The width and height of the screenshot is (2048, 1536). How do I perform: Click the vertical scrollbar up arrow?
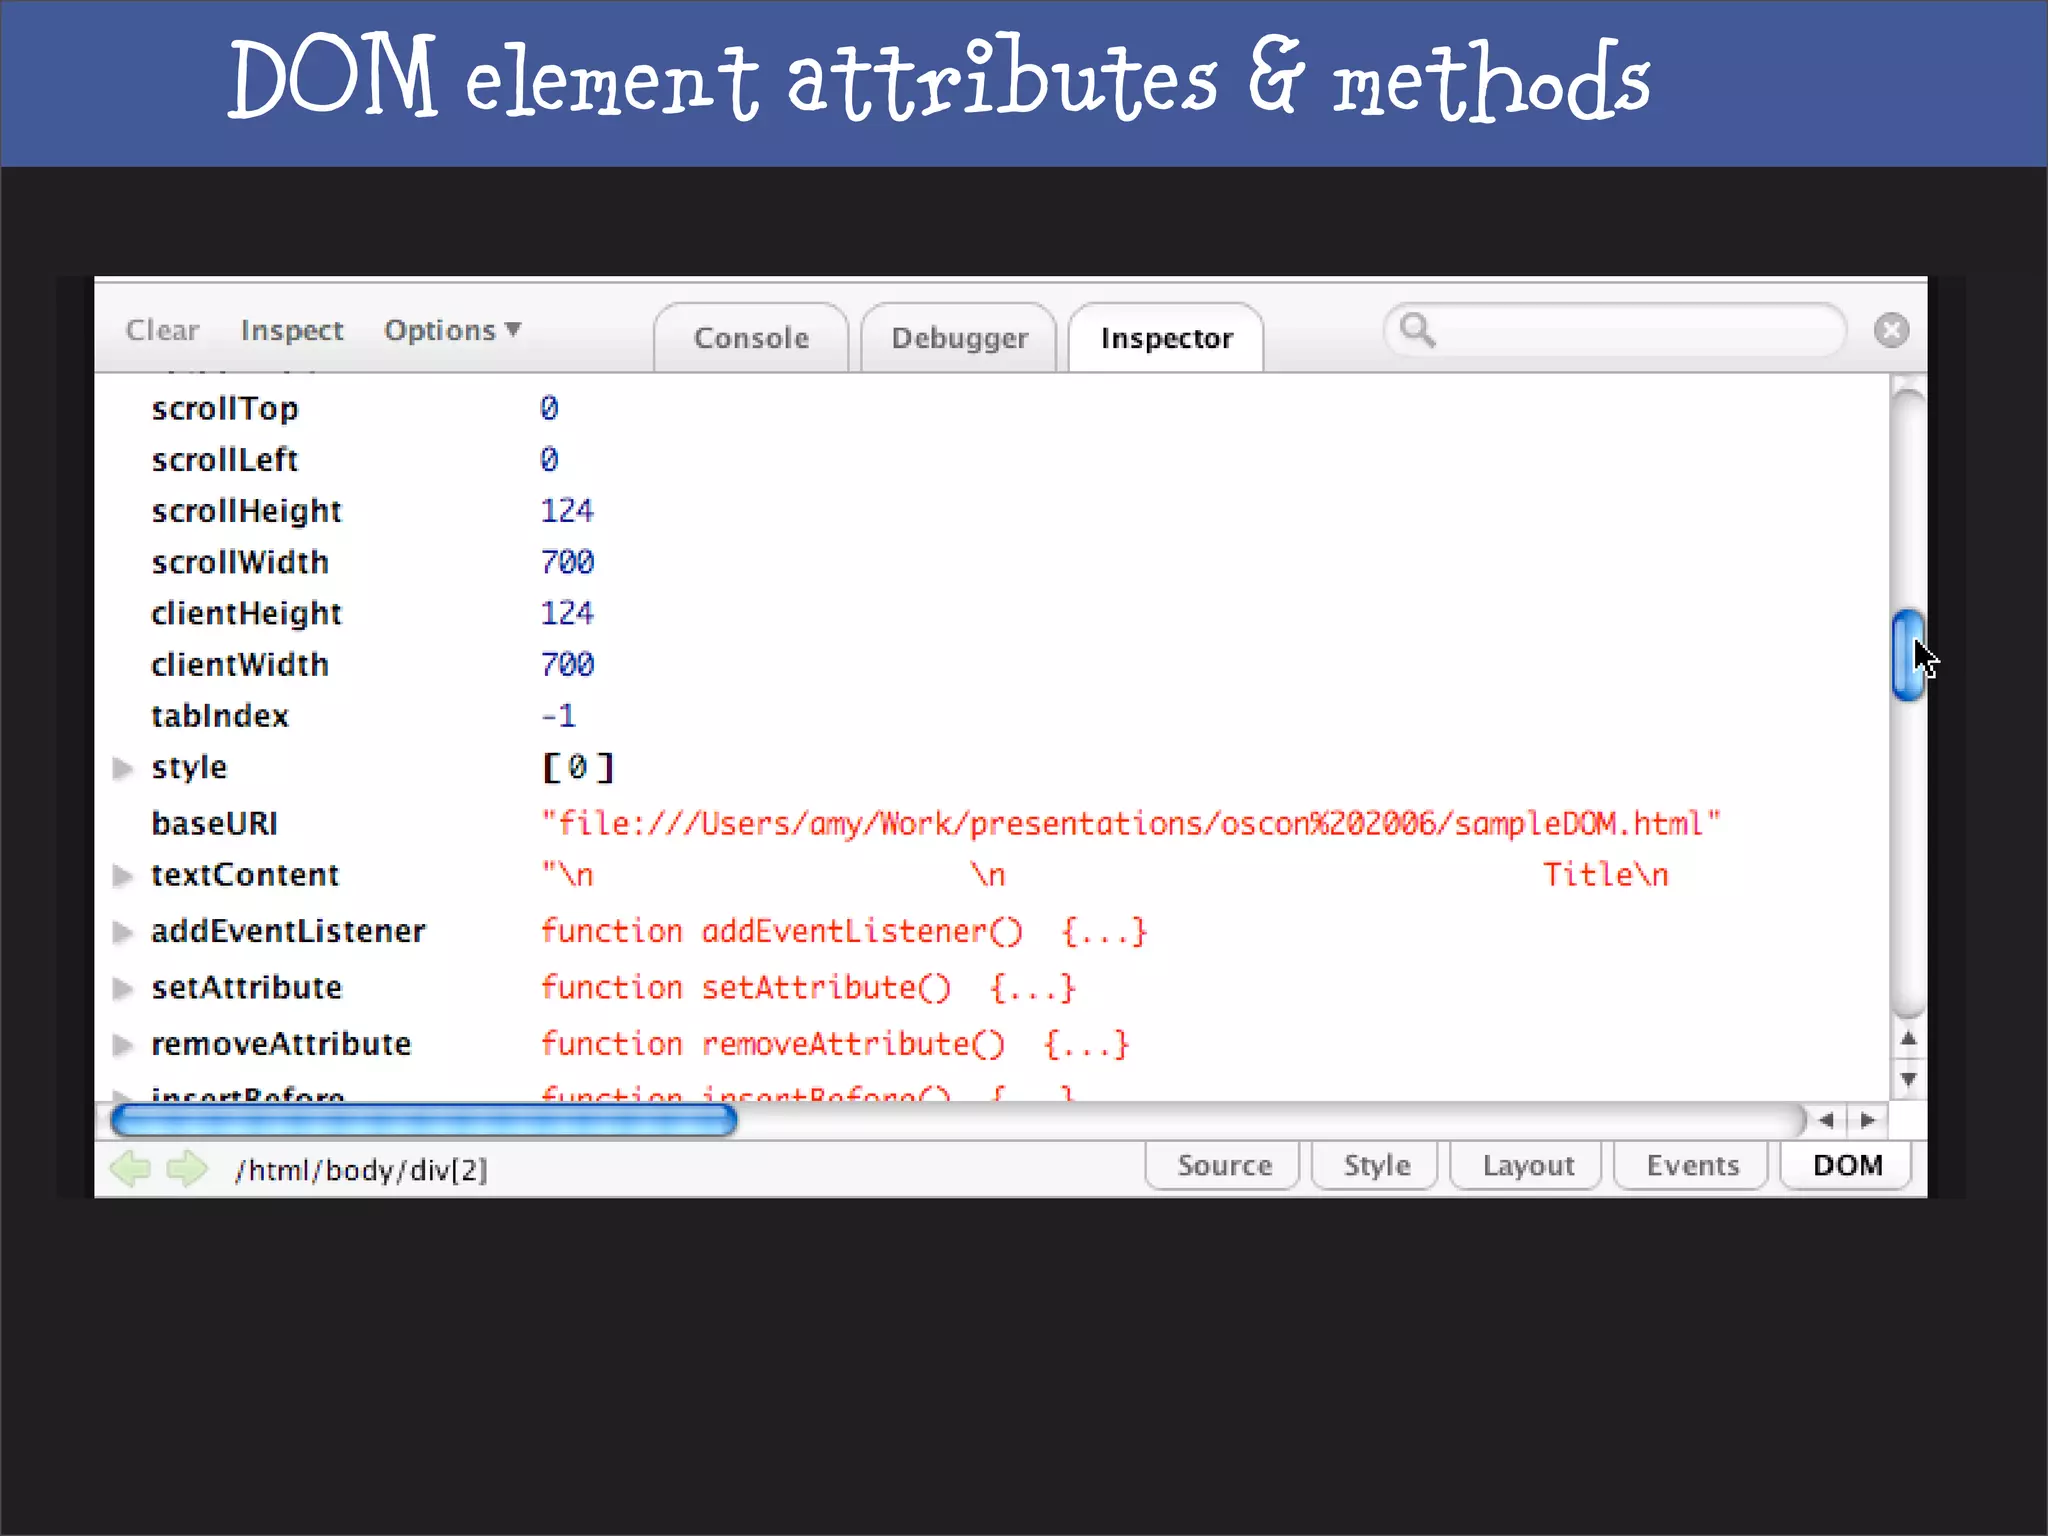1908,1038
